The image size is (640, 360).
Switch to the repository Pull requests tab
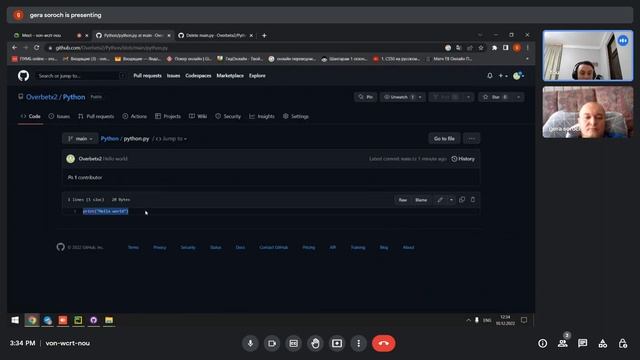coord(96,116)
